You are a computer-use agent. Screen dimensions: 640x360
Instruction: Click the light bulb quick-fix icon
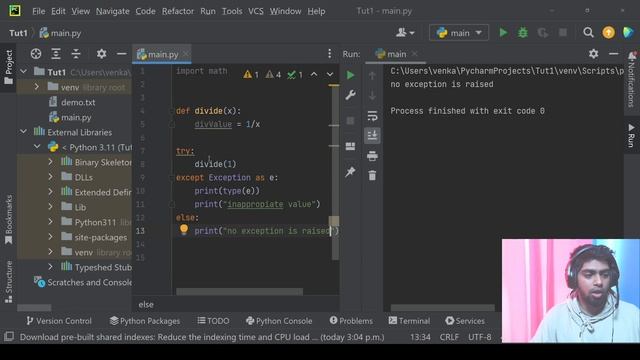184,230
